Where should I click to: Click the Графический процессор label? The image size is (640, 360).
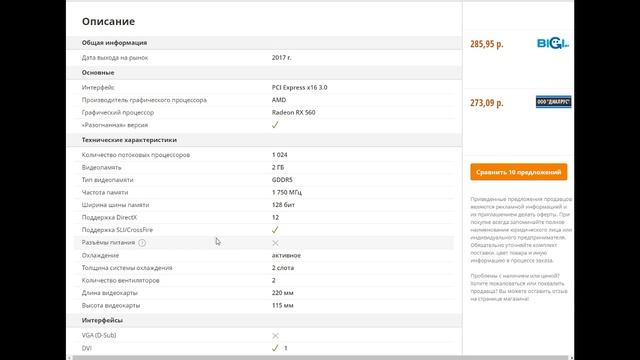(118, 112)
